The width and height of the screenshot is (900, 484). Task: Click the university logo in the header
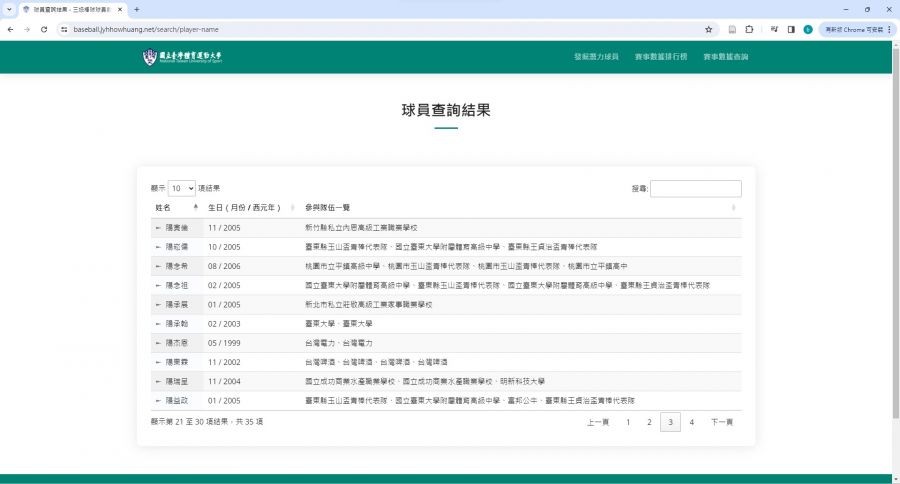(184, 57)
